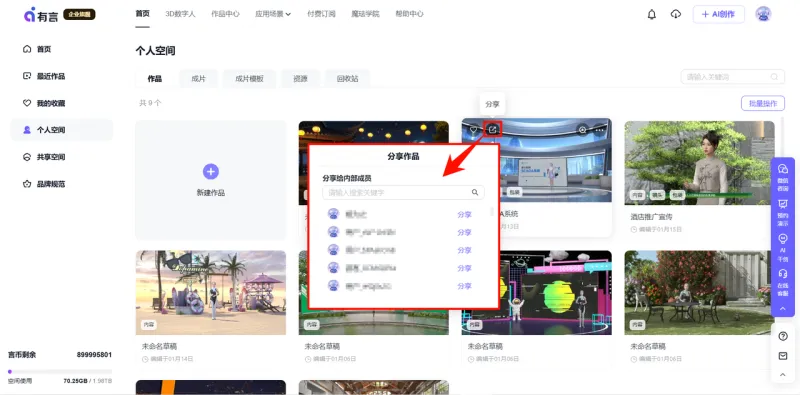Screen dimensions: 800x395
Task: Focus the 请输入关键词 search field
Action: [x=733, y=77]
